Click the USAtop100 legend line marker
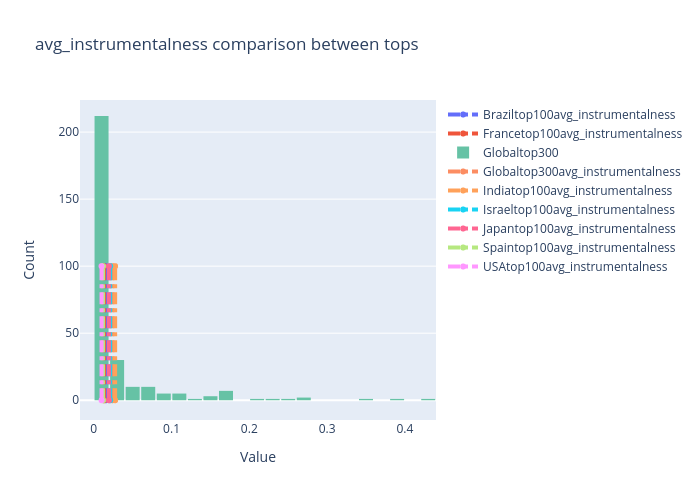 tap(463, 267)
